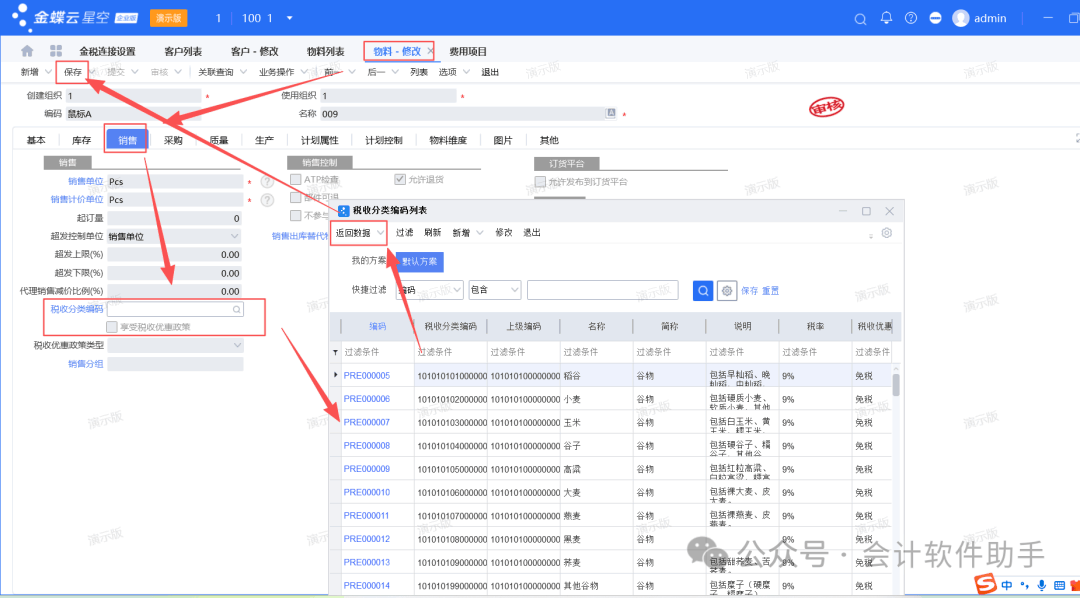Check the ATP检查 checkbox
Viewport: 1080px width, 598px height.
tap(296, 180)
